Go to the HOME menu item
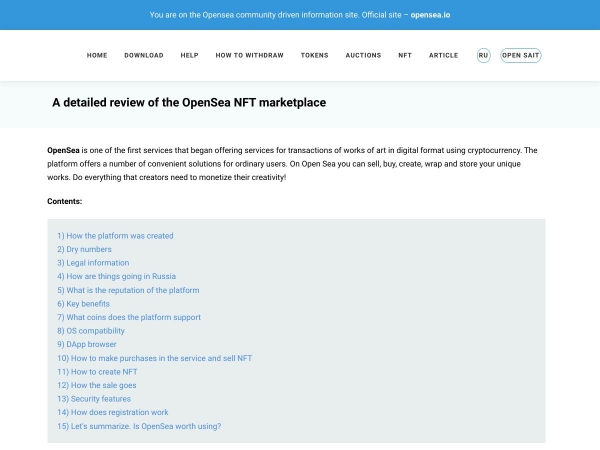 tap(97, 55)
